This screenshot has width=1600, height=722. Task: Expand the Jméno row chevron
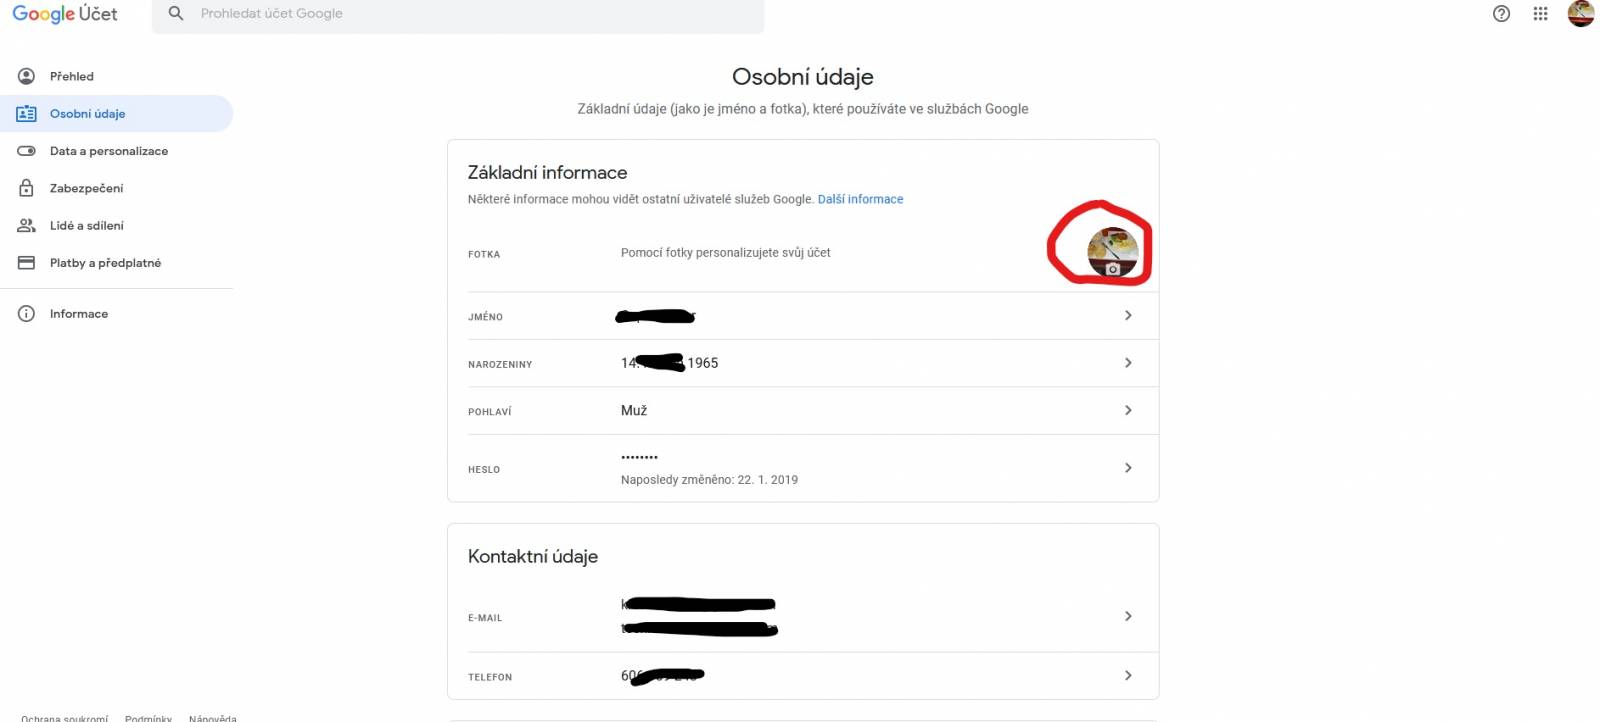coord(1128,315)
